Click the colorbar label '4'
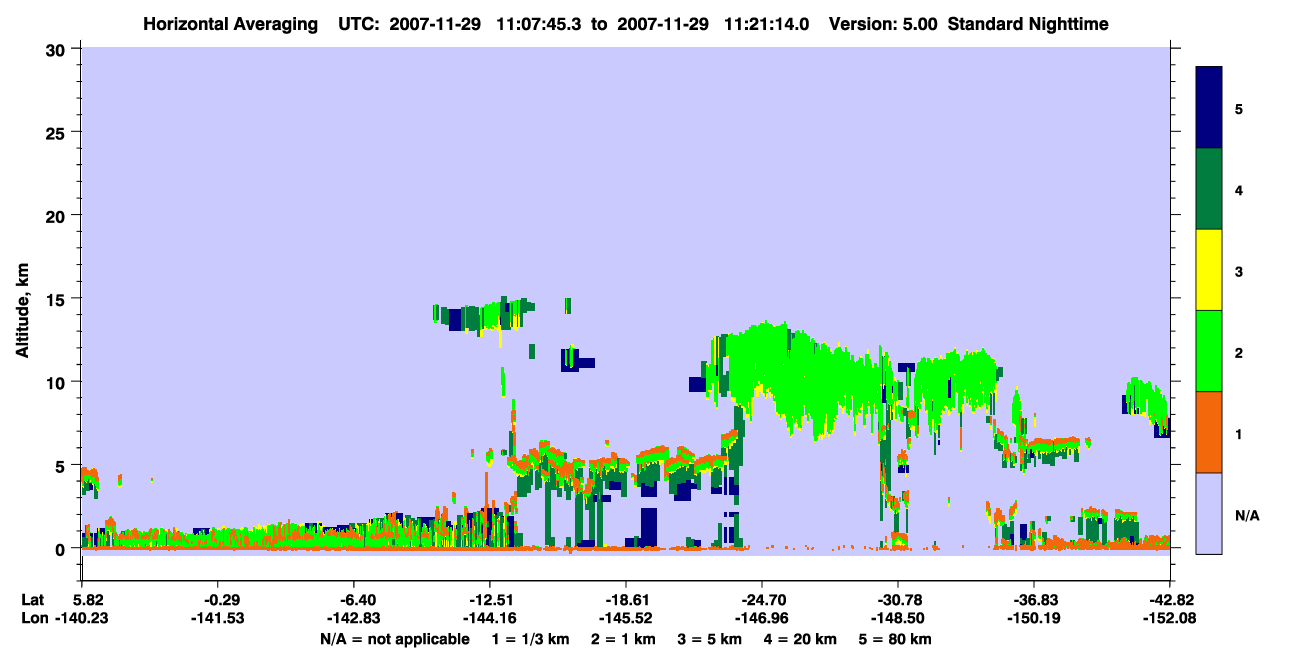The width and height of the screenshot is (1300, 667). click(x=1239, y=189)
